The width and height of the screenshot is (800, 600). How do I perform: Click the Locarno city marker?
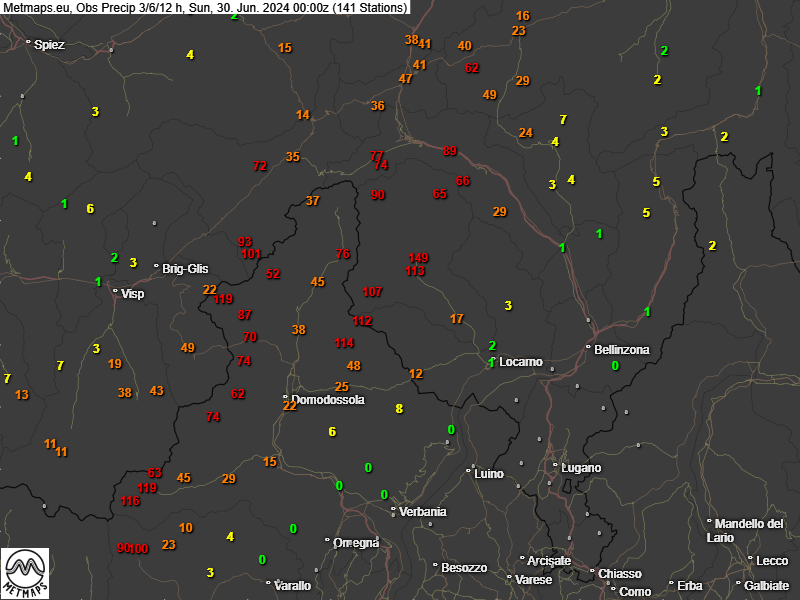coord(493,361)
